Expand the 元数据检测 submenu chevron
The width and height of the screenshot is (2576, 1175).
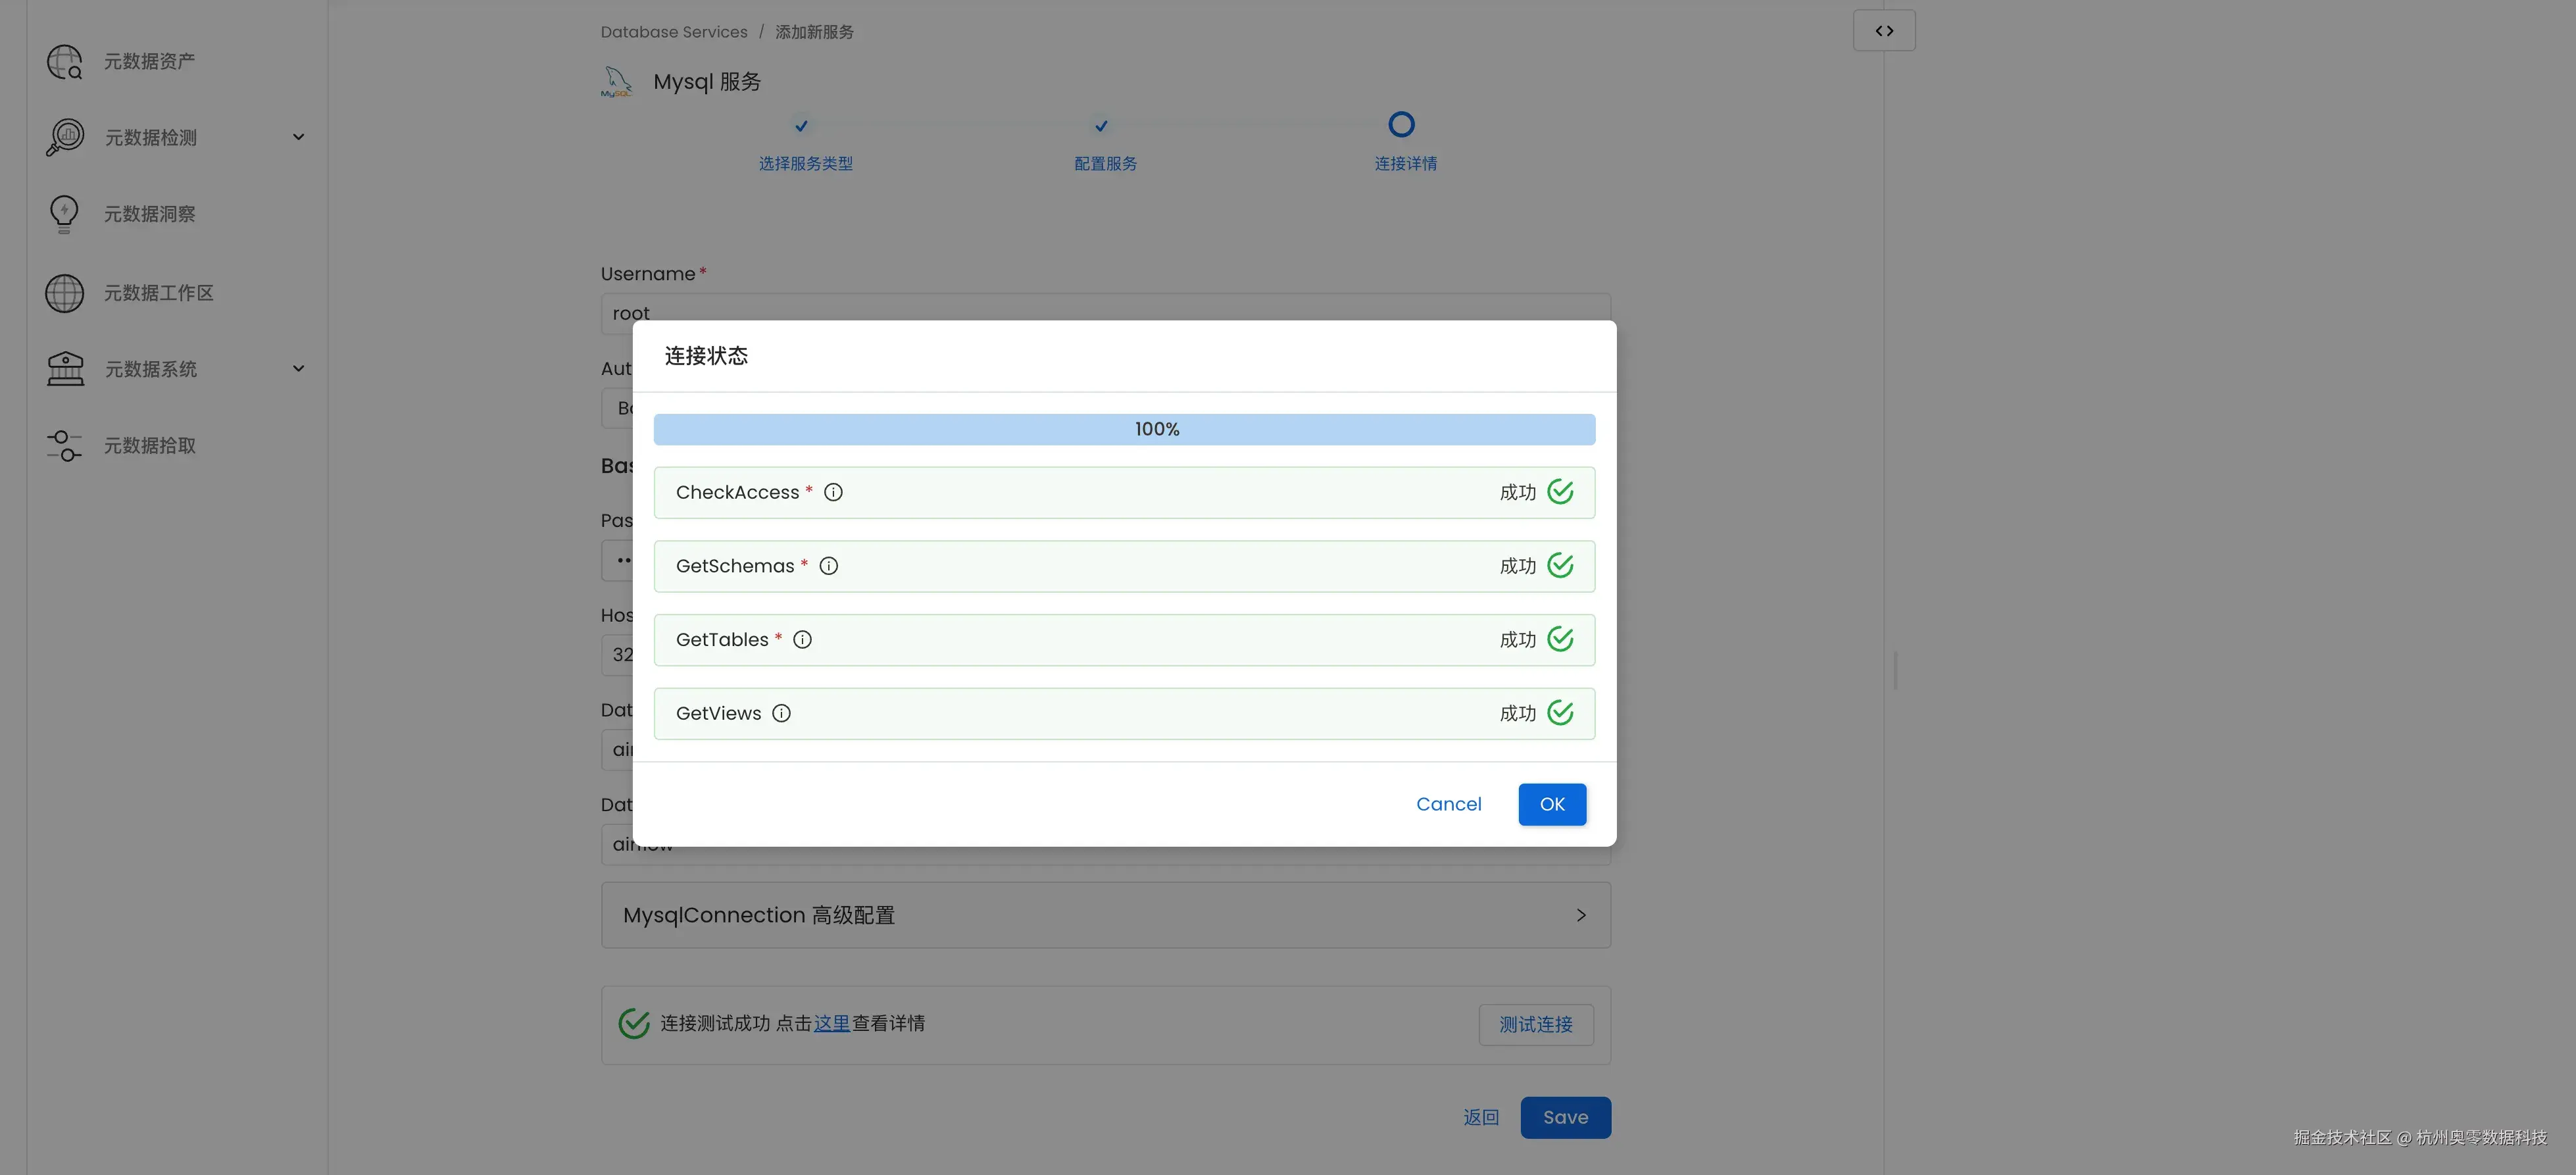pos(298,137)
